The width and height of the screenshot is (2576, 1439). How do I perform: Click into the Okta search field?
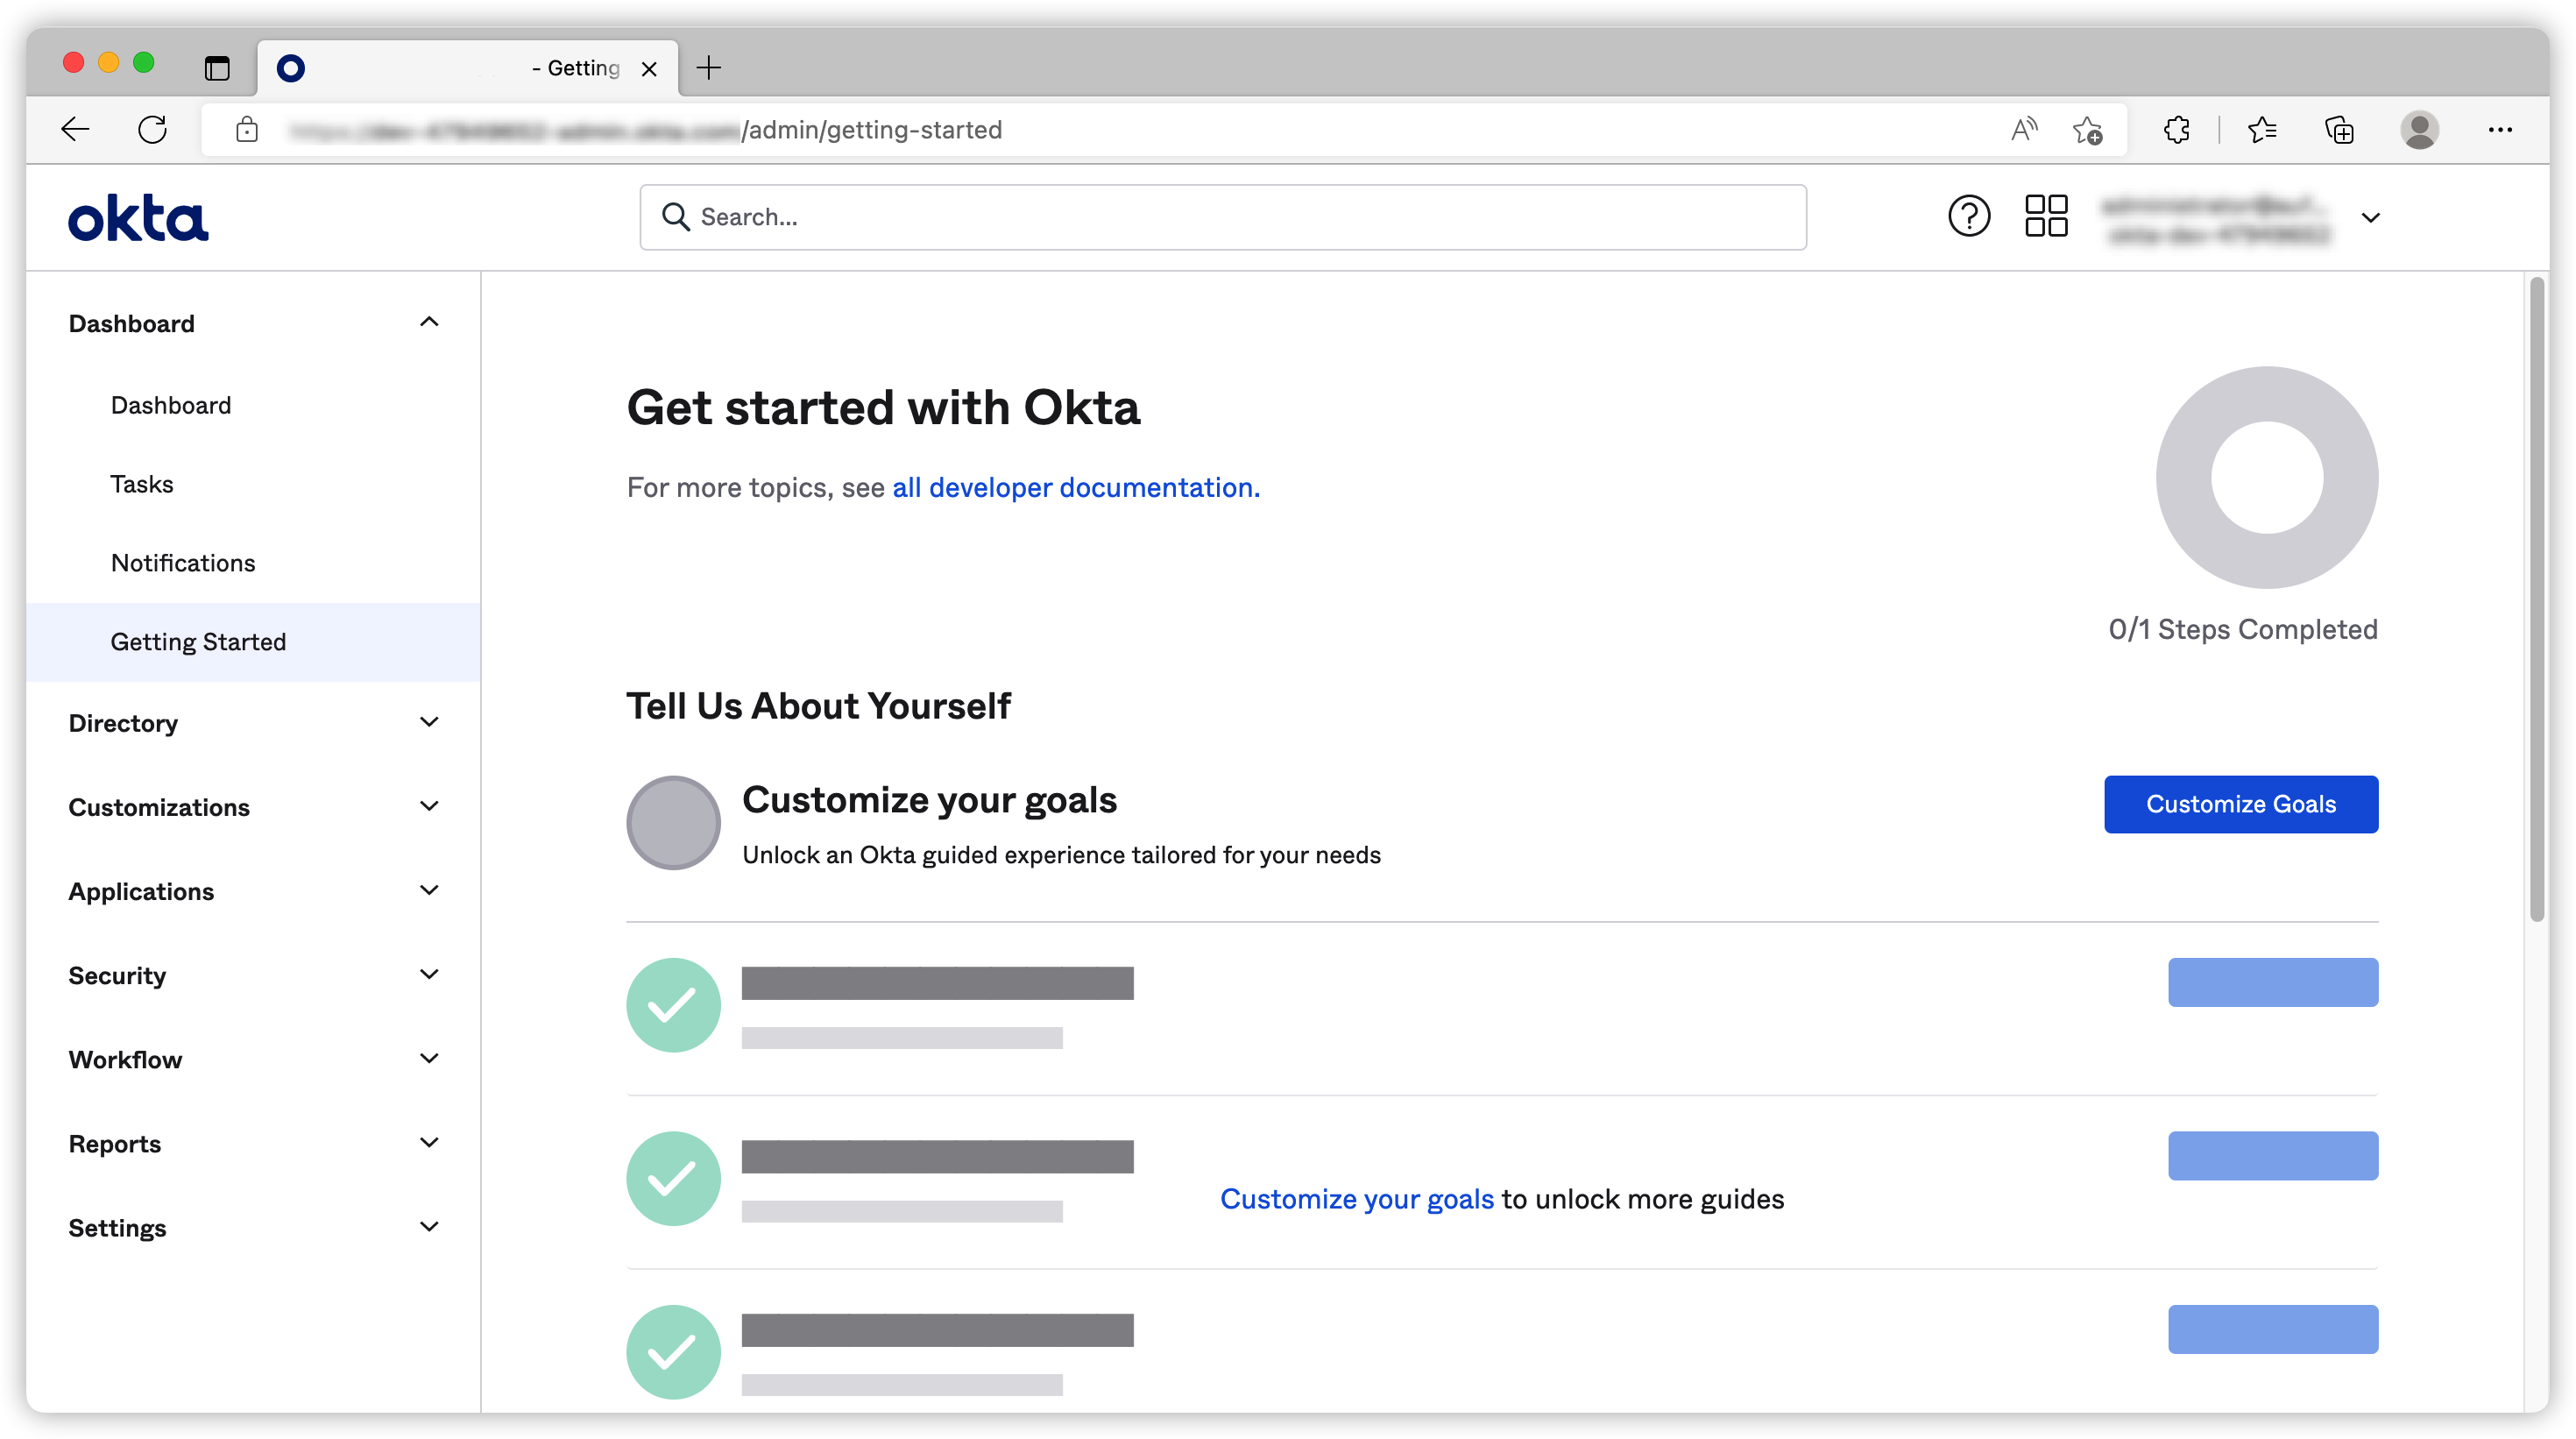[1222, 217]
